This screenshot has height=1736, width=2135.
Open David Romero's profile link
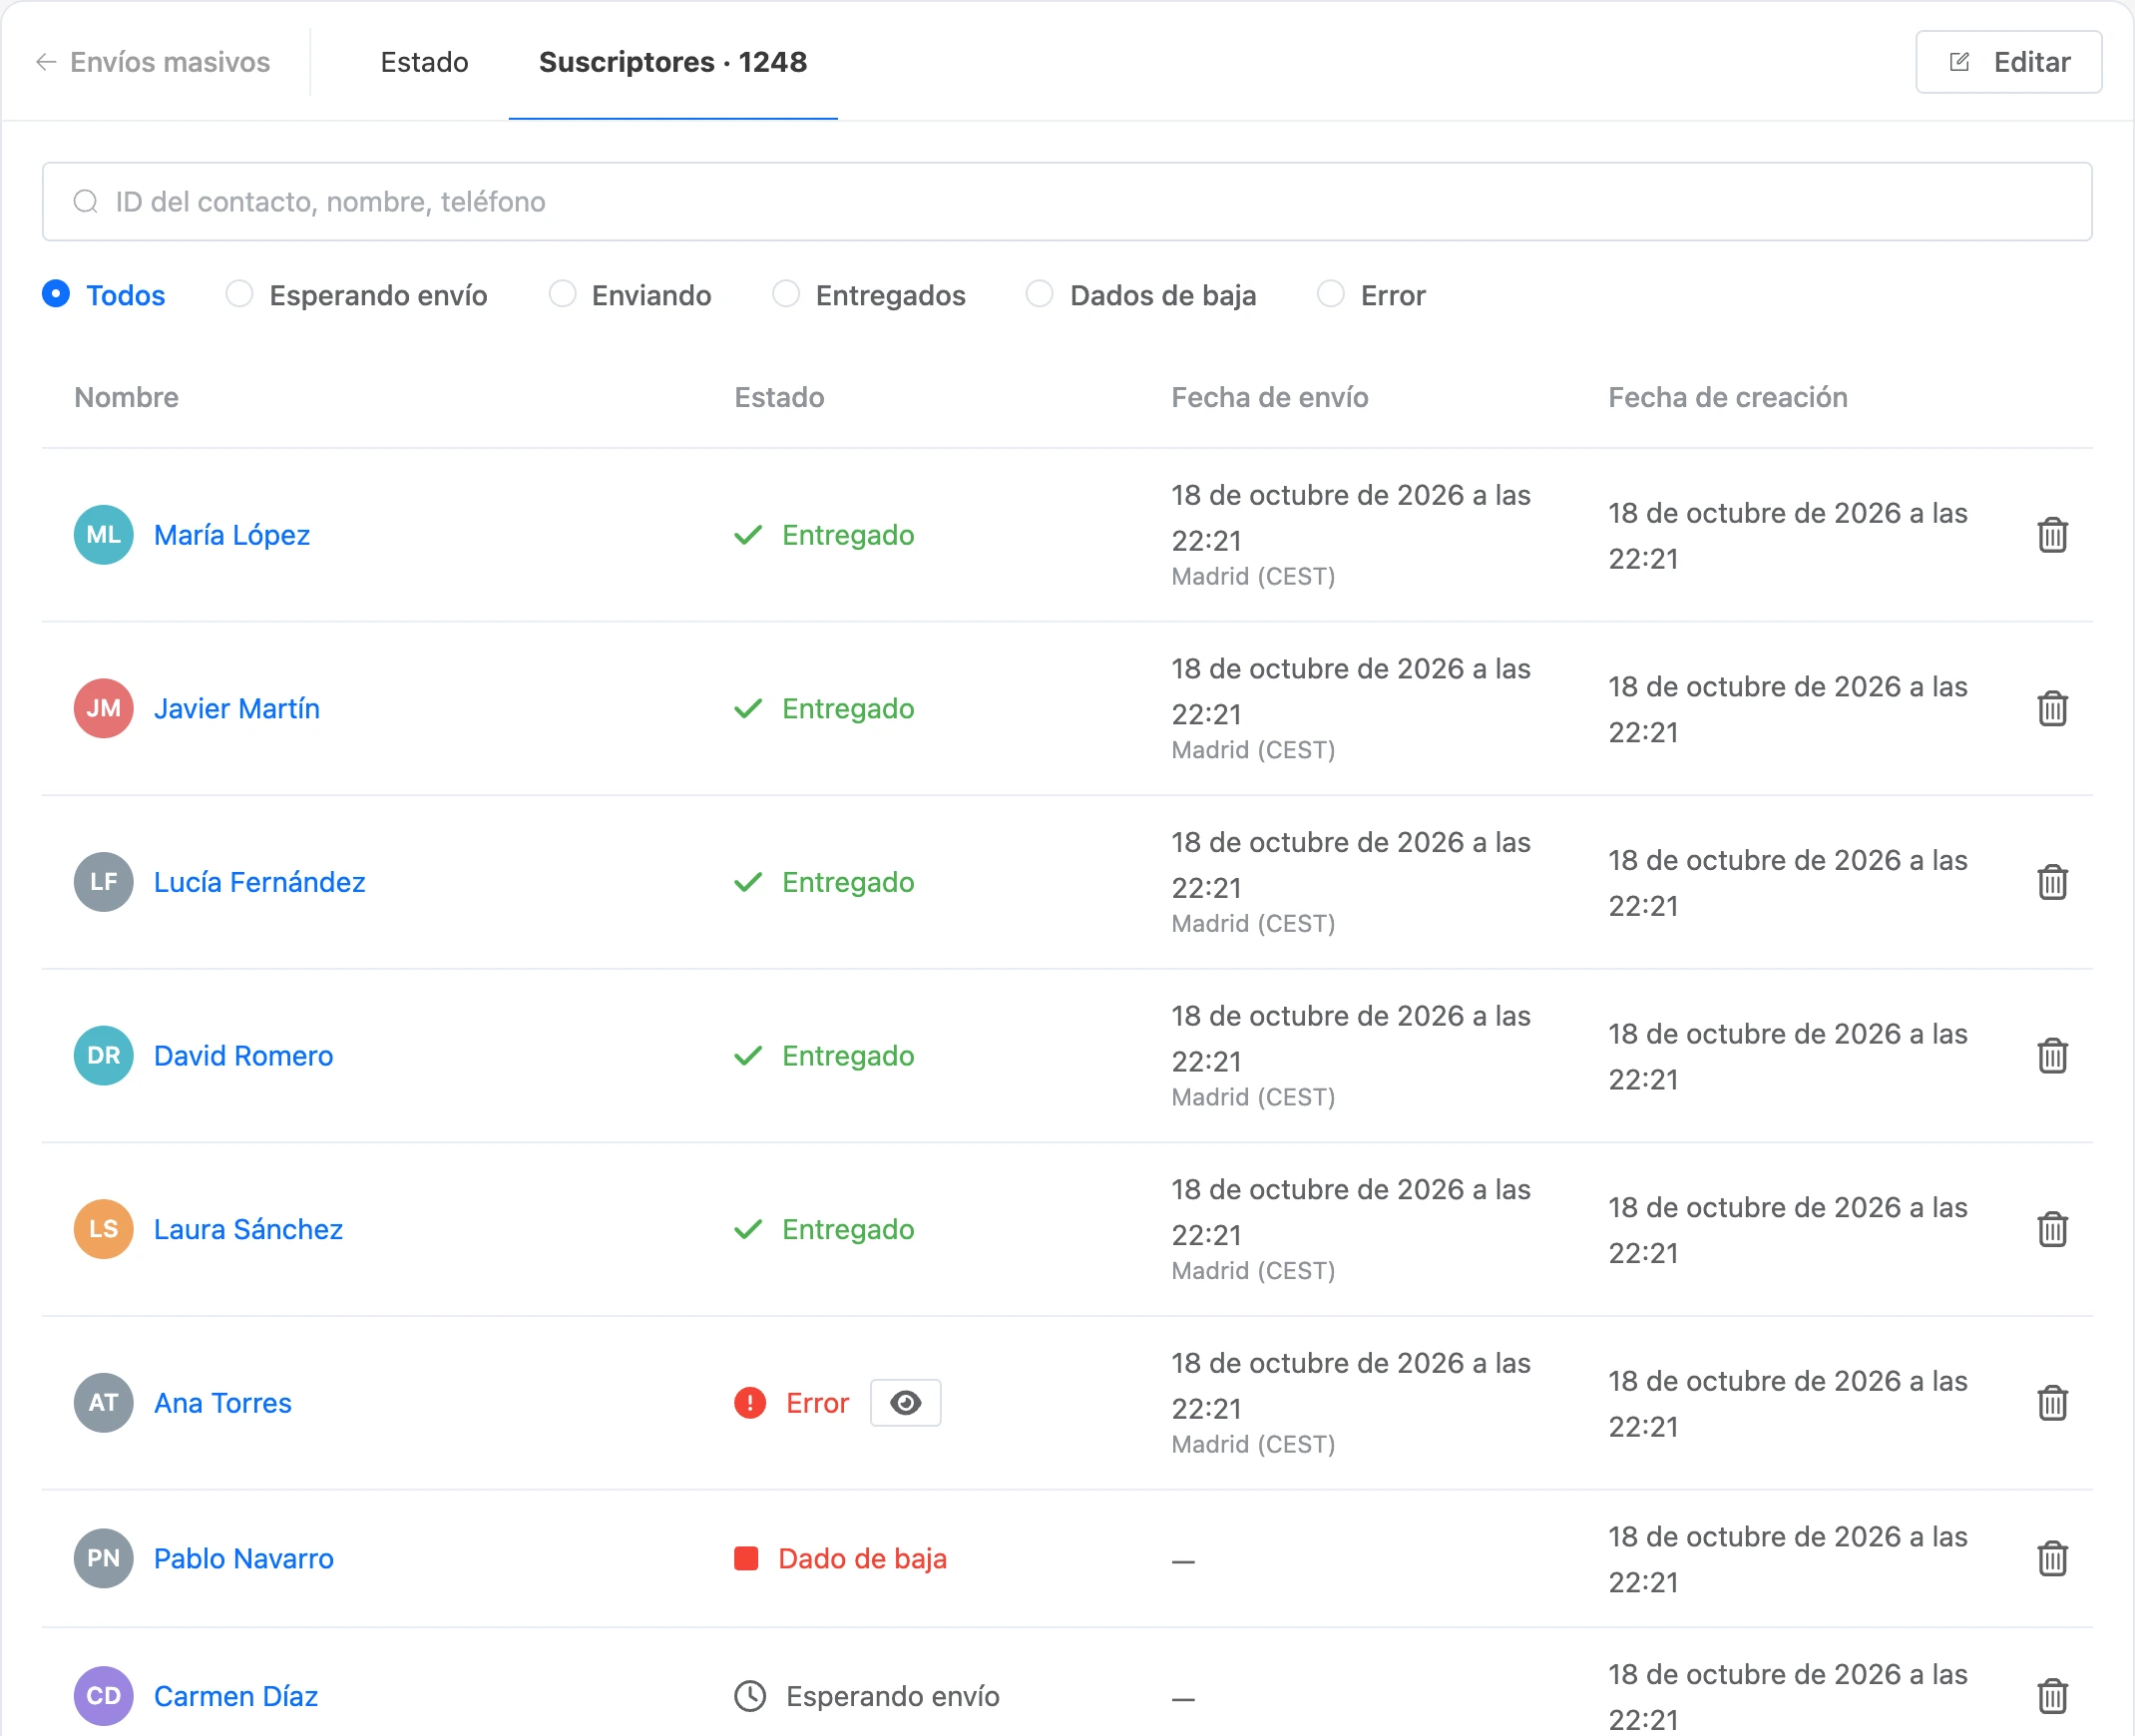coord(244,1055)
